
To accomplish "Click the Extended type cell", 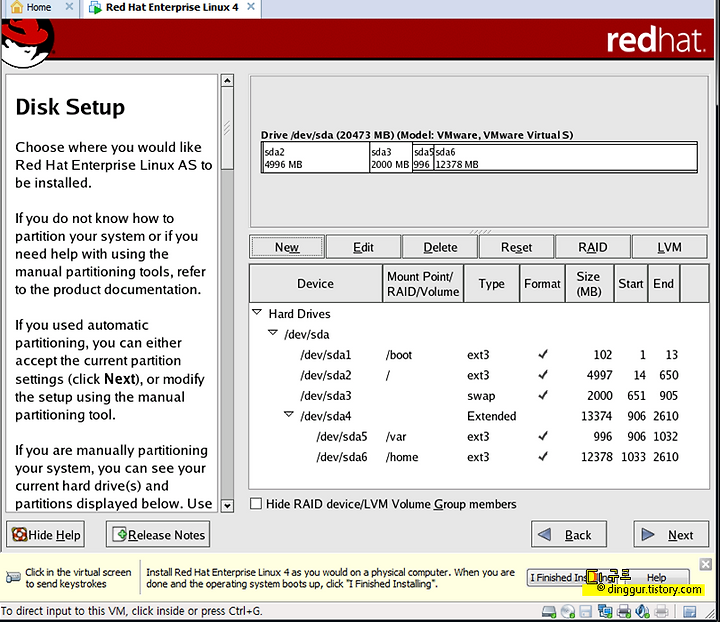I will [x=491, y=416].
